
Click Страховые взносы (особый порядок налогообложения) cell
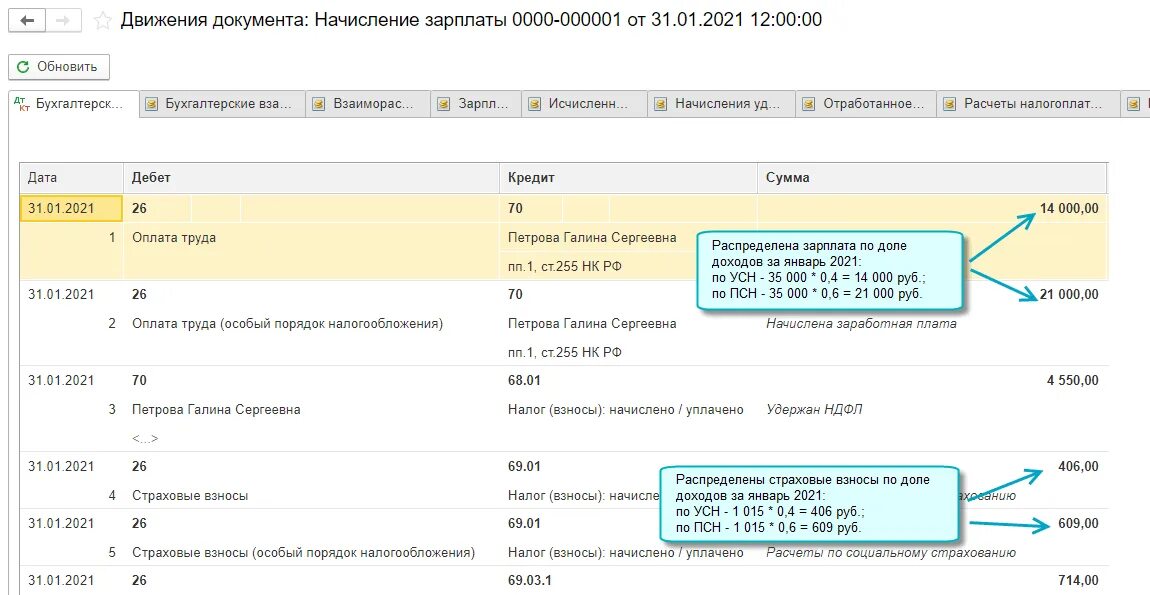pyautogui.click(x=304, y=552)
